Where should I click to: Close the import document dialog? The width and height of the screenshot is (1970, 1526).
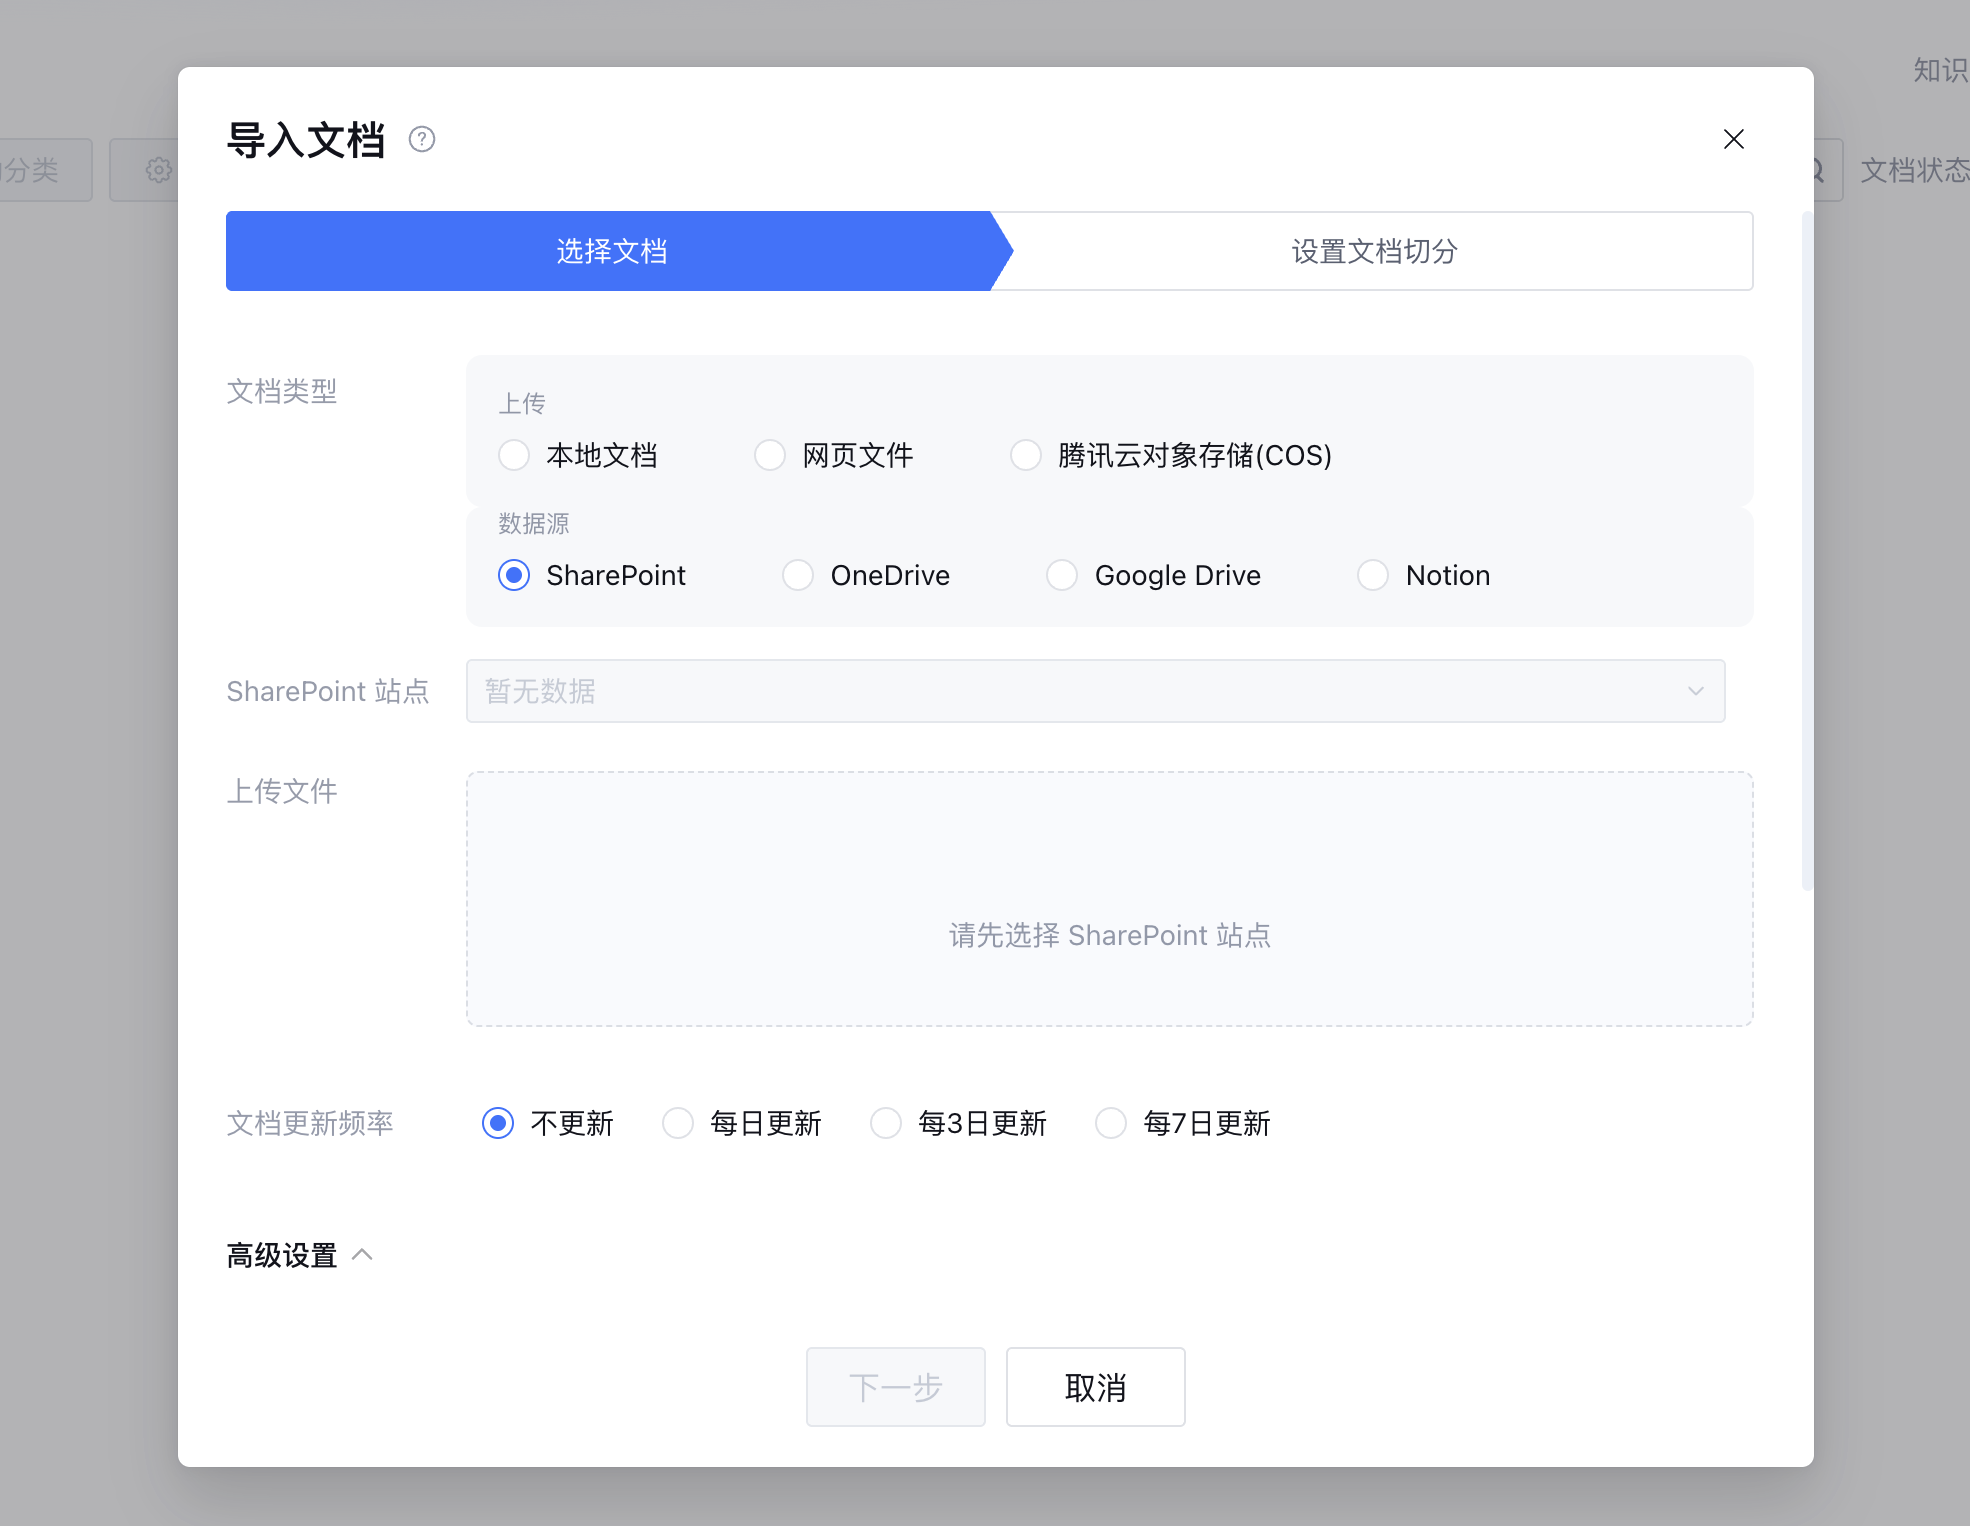[1733, 139]
